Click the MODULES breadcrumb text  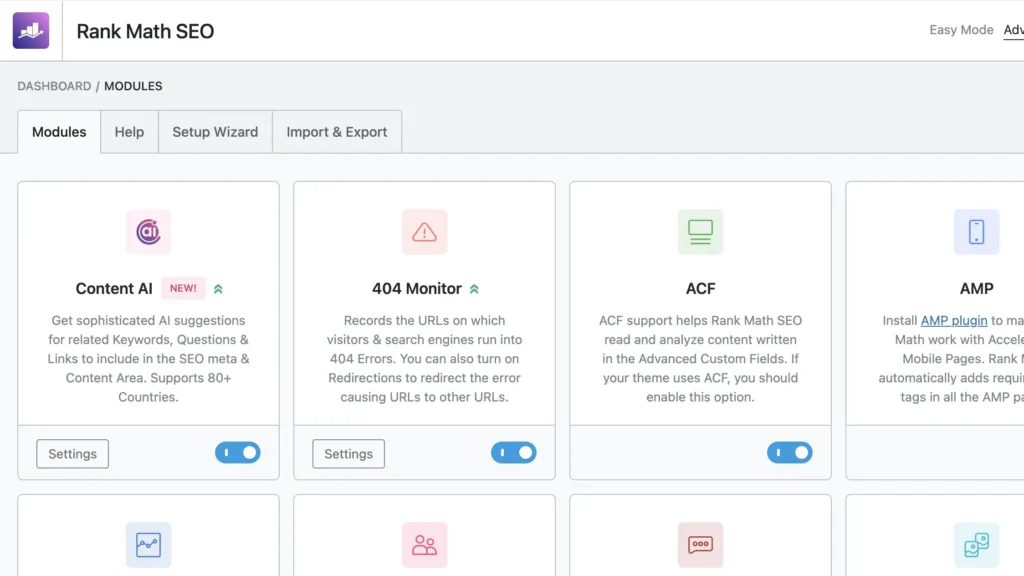133,86
